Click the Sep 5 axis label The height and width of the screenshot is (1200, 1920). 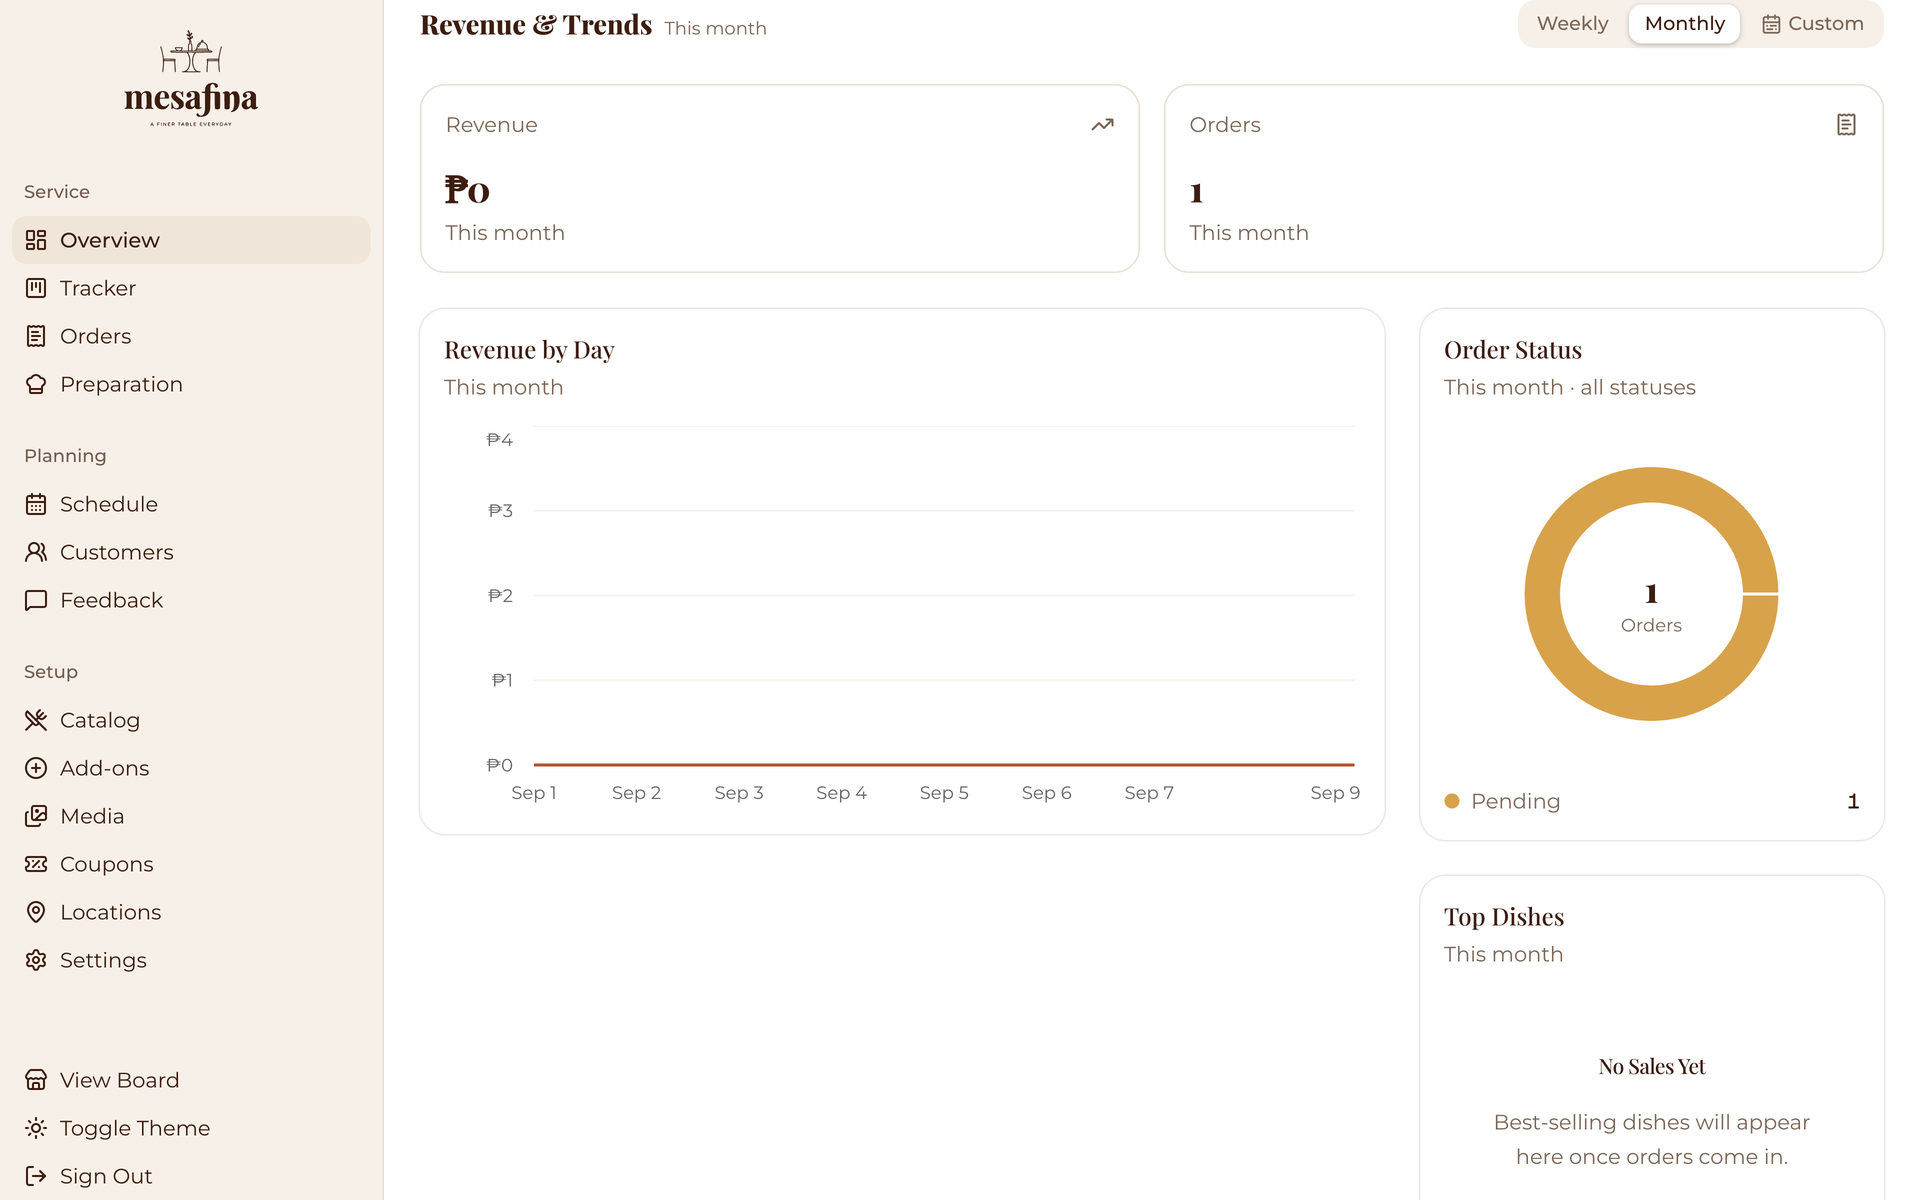944,793
